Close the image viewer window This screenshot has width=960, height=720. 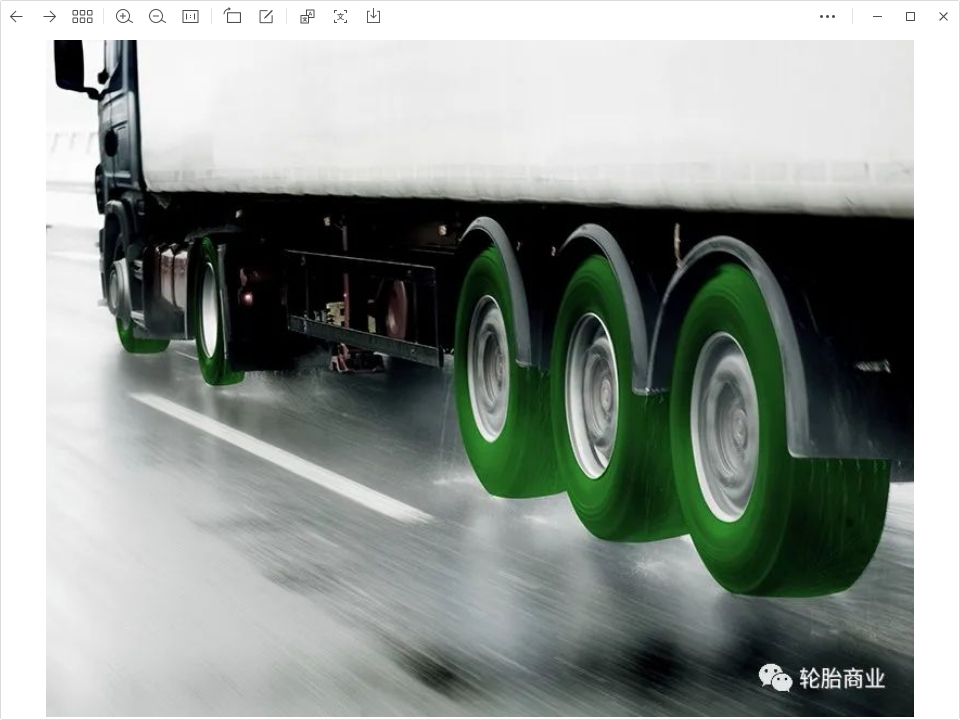[x=943, y=17]
